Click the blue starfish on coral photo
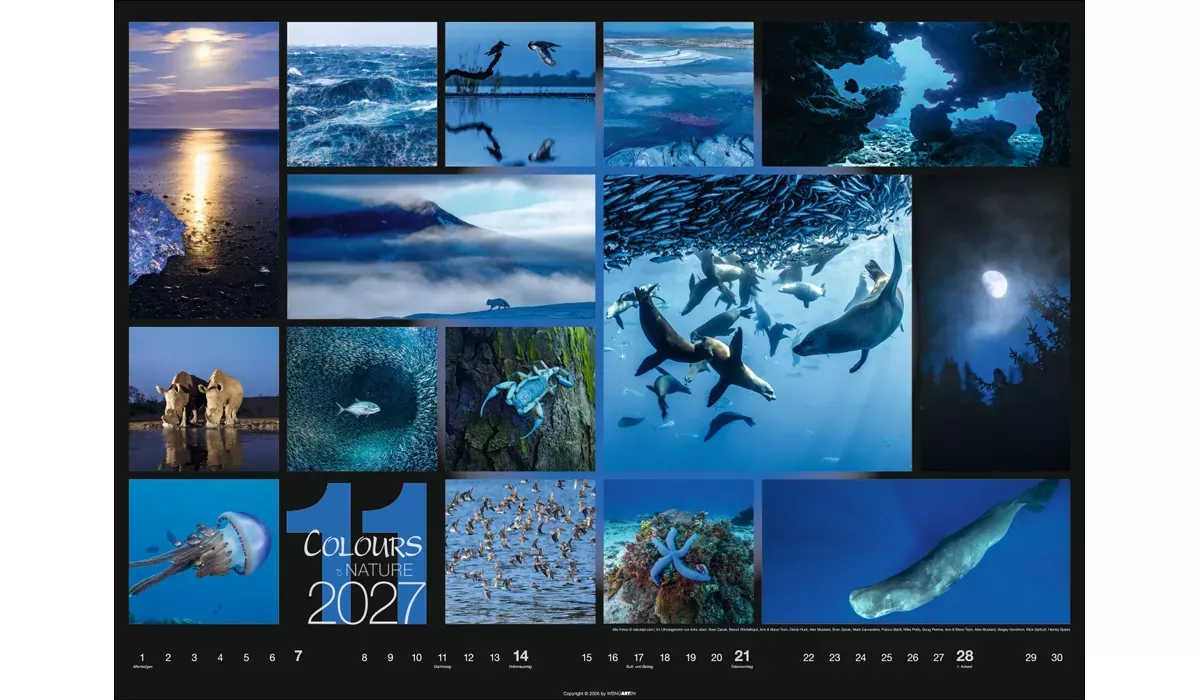Screen dimensions: 1200x700 [678, 551]
